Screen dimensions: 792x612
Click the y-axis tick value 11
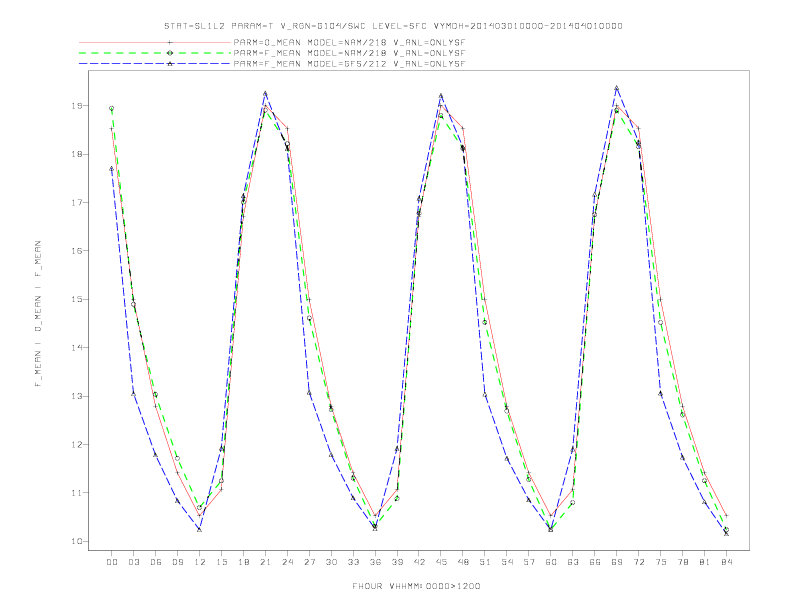(77, 493)
